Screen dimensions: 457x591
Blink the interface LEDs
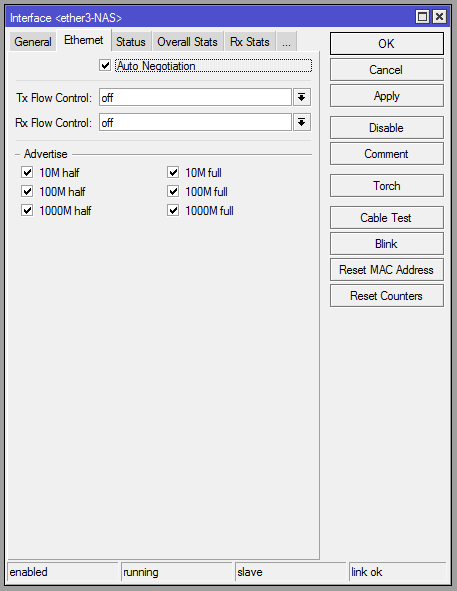(x=387, y=244)
